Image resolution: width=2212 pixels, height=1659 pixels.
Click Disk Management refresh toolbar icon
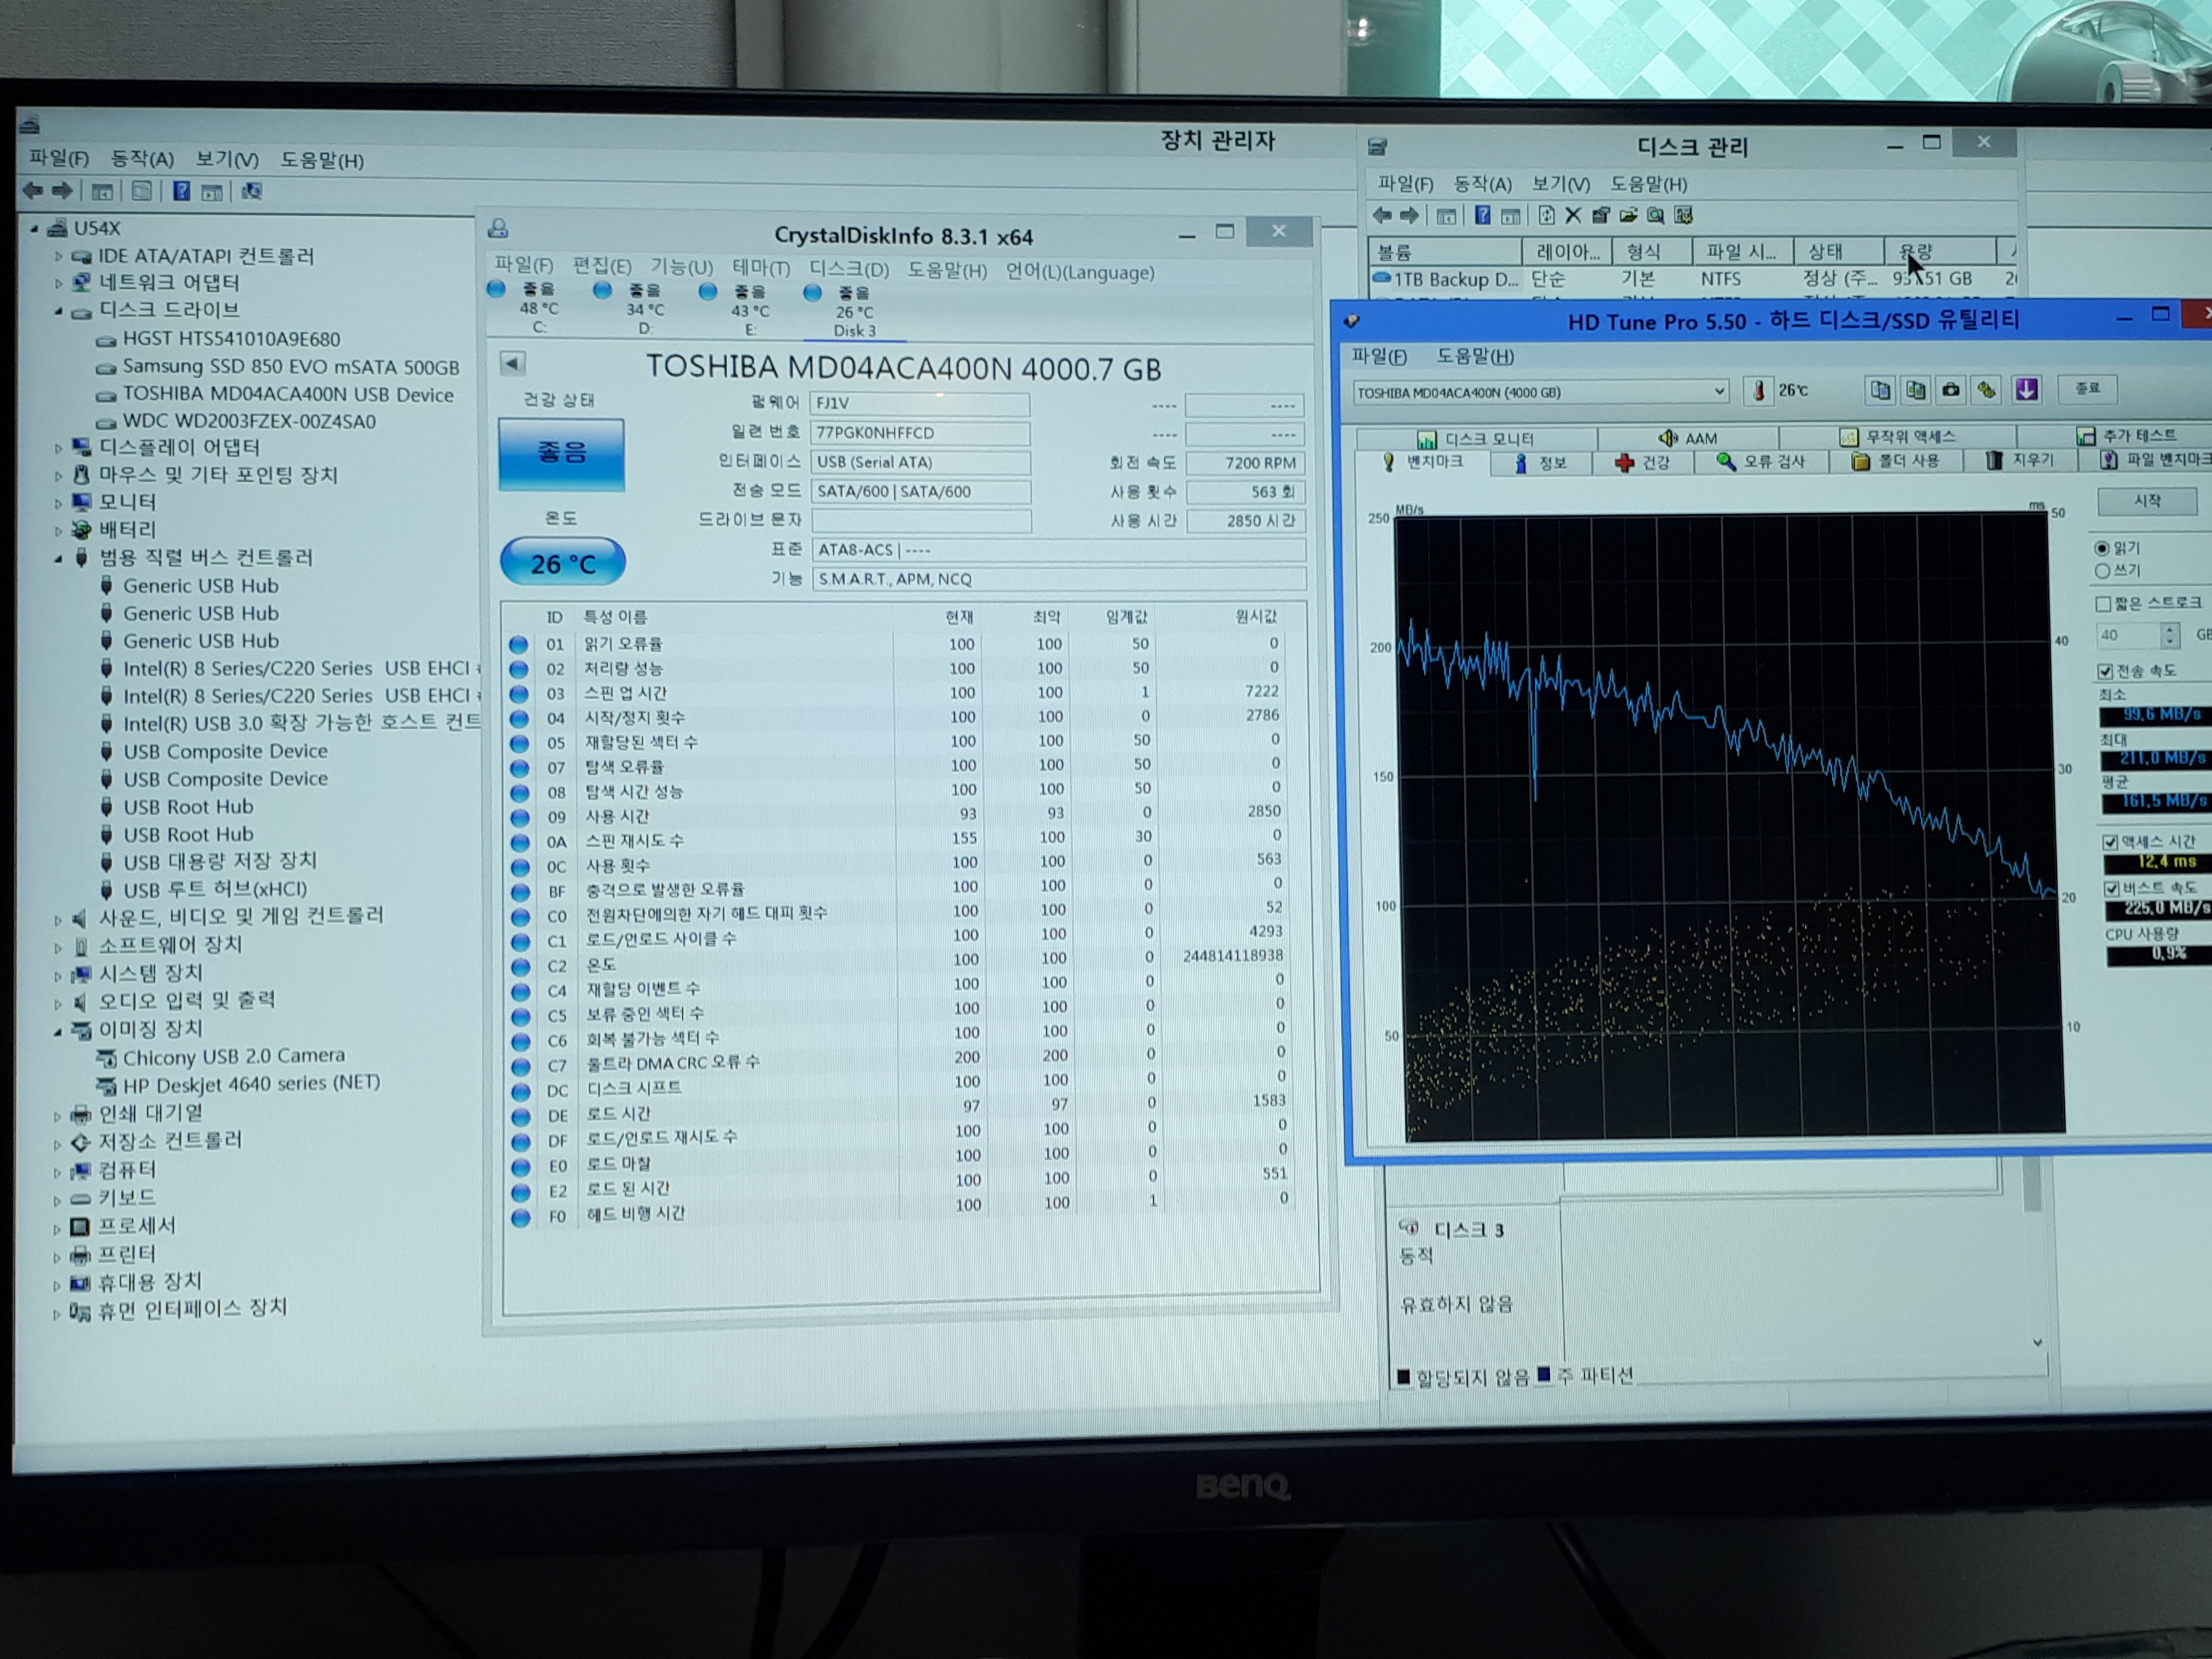click(x=1546, y=215)
